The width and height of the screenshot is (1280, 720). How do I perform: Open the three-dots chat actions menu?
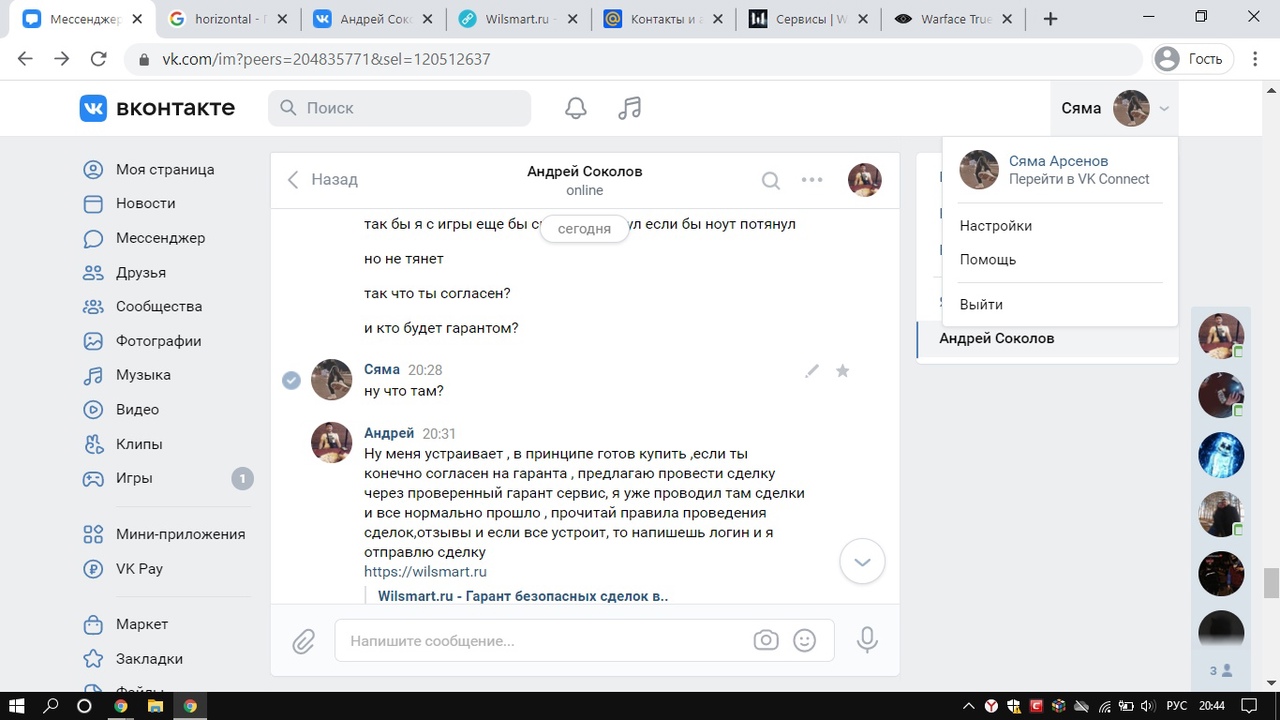(x=812, y=180)
